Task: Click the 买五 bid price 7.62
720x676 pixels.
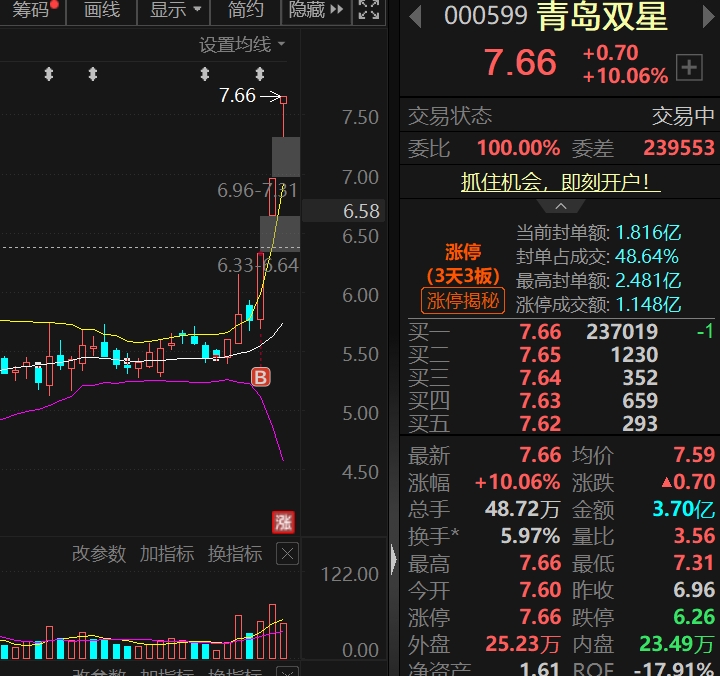Action: pos(540,424)
